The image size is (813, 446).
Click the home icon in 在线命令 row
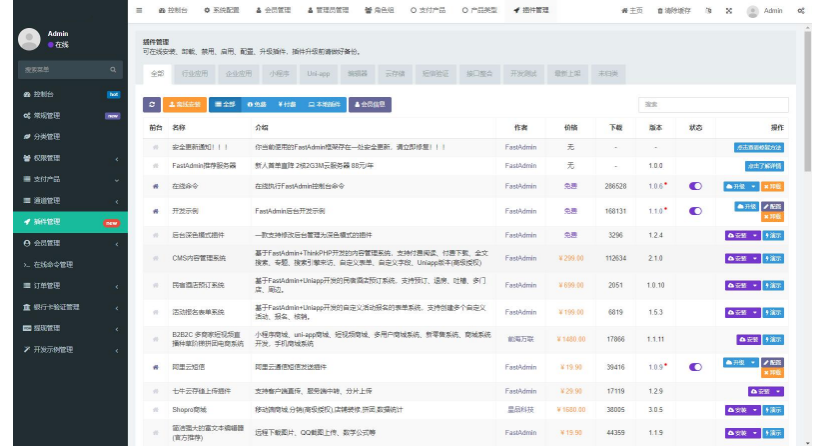point(155,186)
